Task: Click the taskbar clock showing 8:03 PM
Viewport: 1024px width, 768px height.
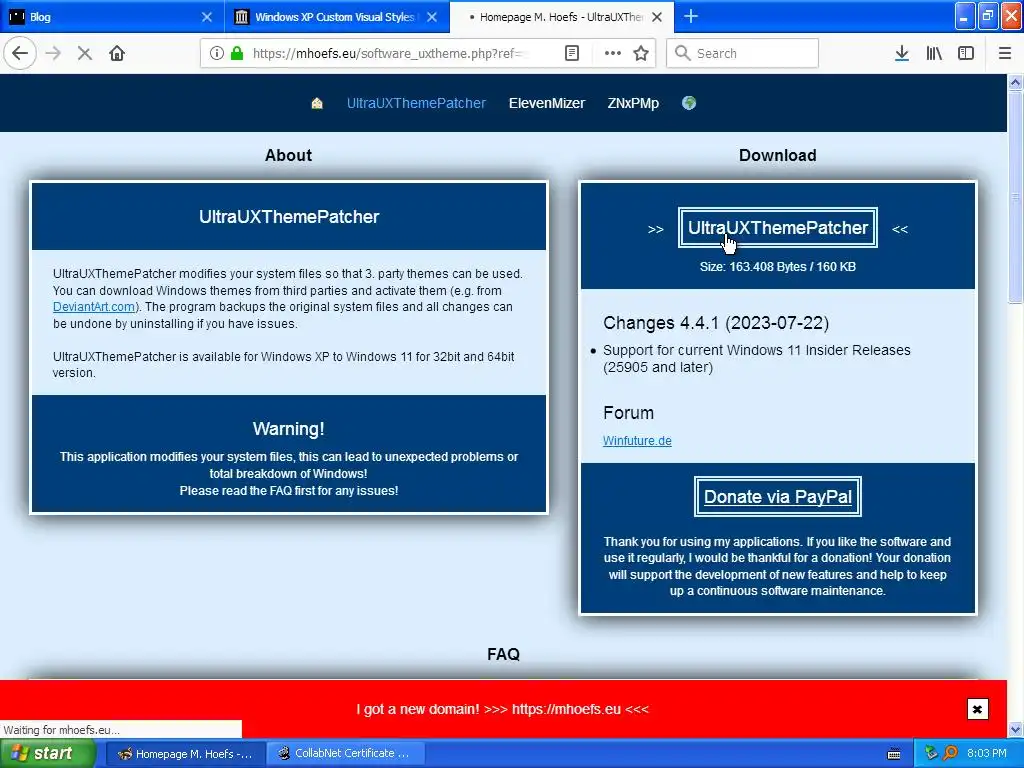Action: coord(987,754)
